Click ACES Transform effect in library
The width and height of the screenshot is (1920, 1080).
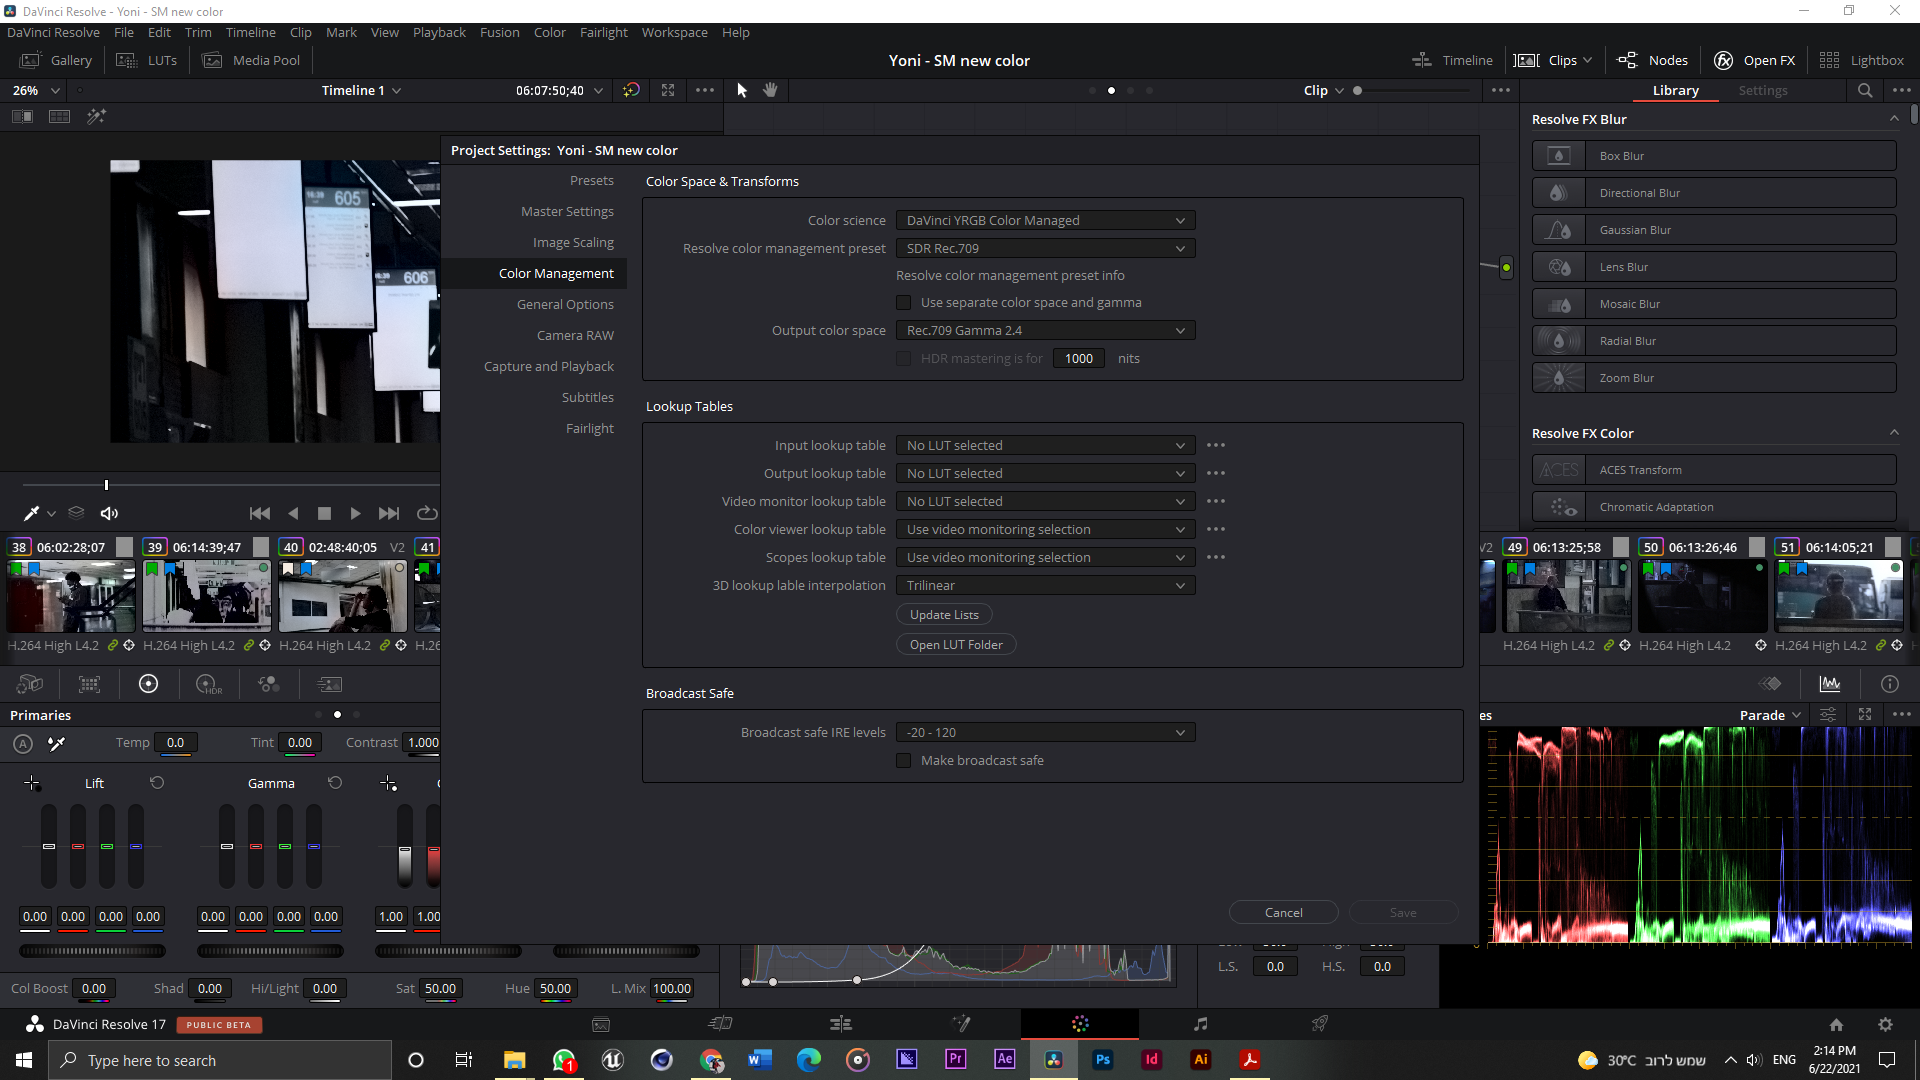coord(1714,470)
